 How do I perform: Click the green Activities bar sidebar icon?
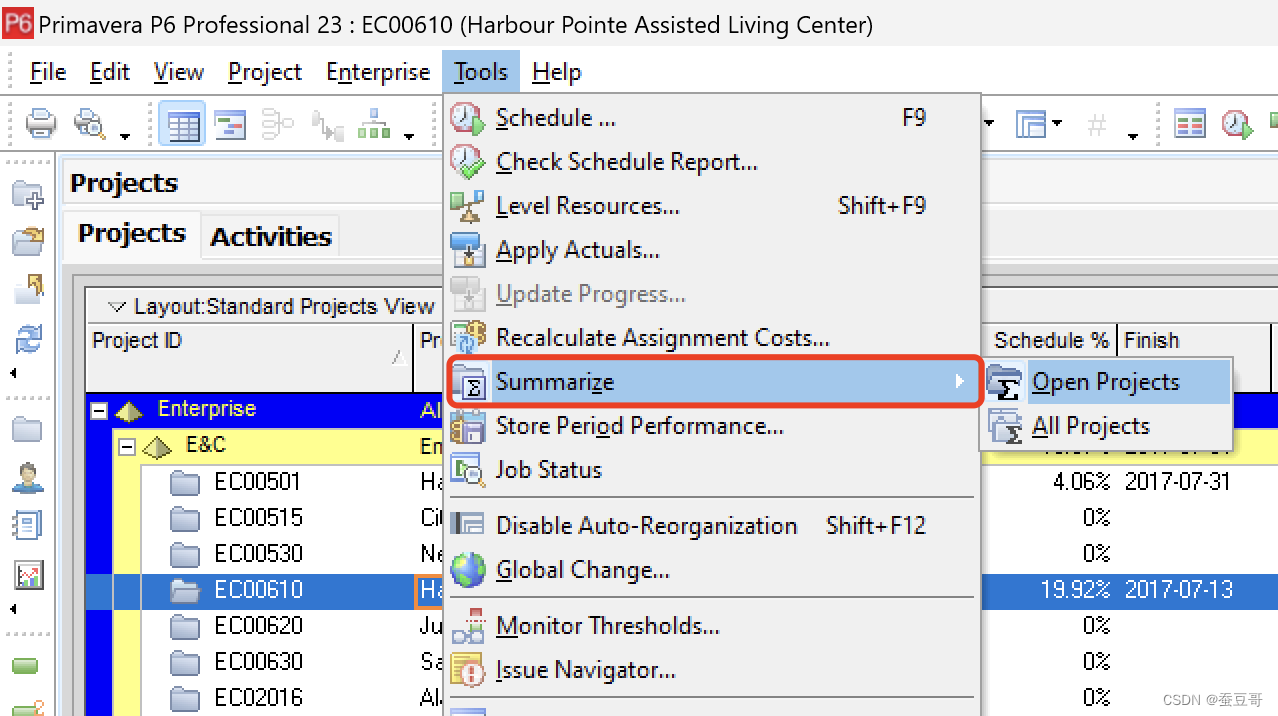(x=26, y=666)
